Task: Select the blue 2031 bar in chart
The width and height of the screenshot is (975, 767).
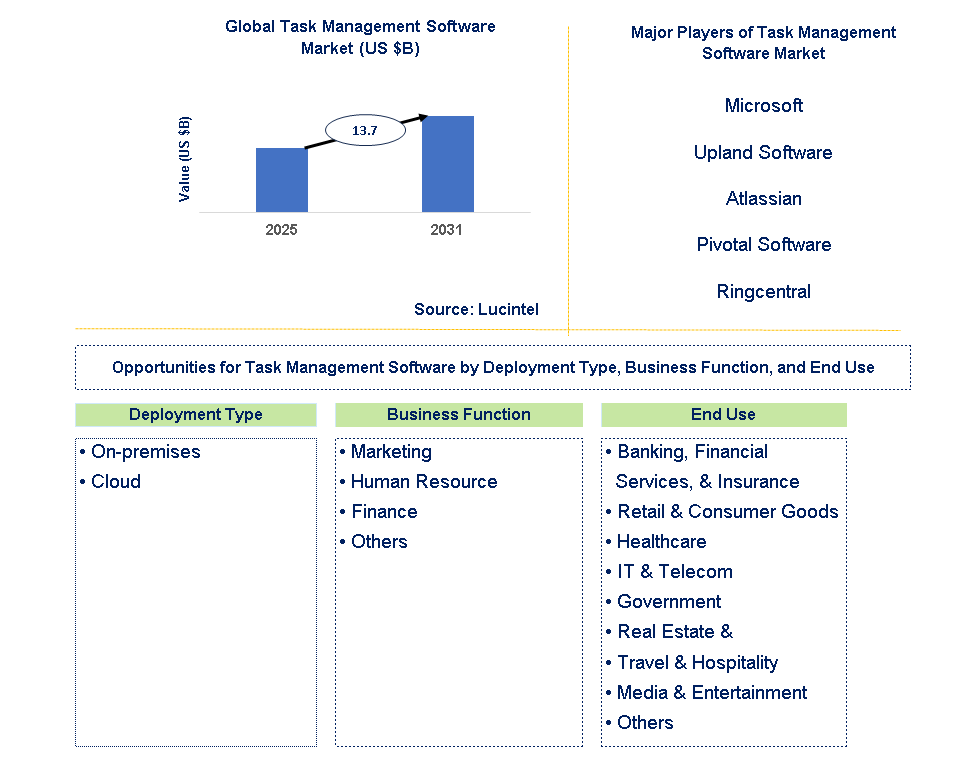Action: point(448,164)
